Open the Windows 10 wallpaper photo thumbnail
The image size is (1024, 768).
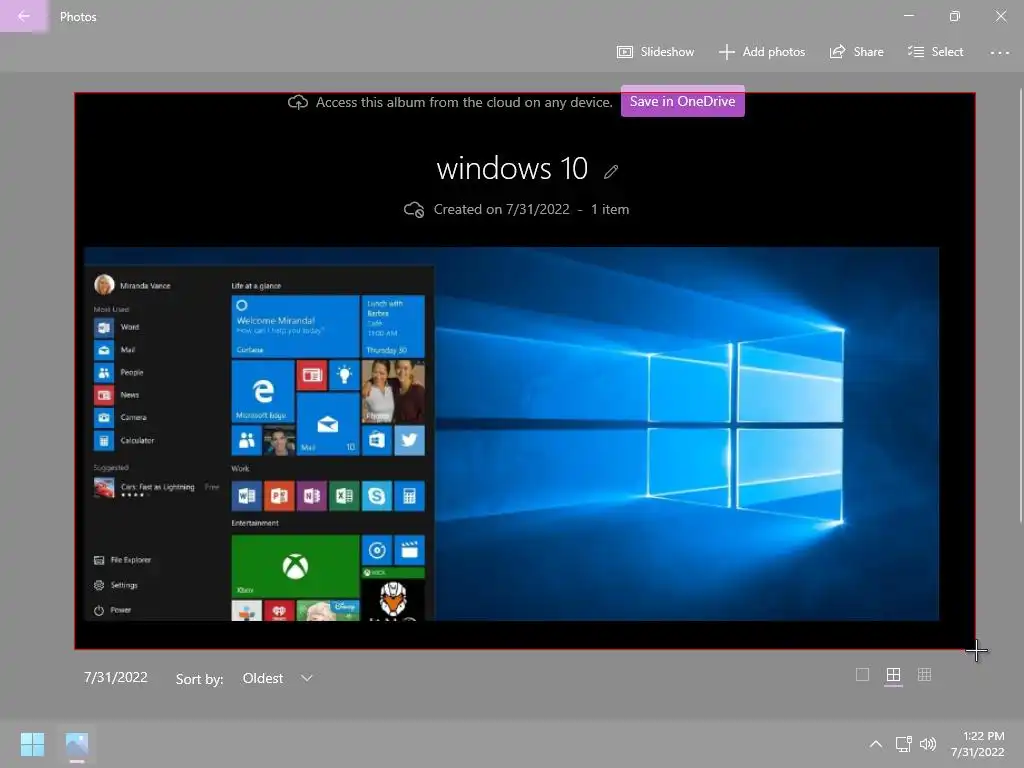(x=511, y=434)
